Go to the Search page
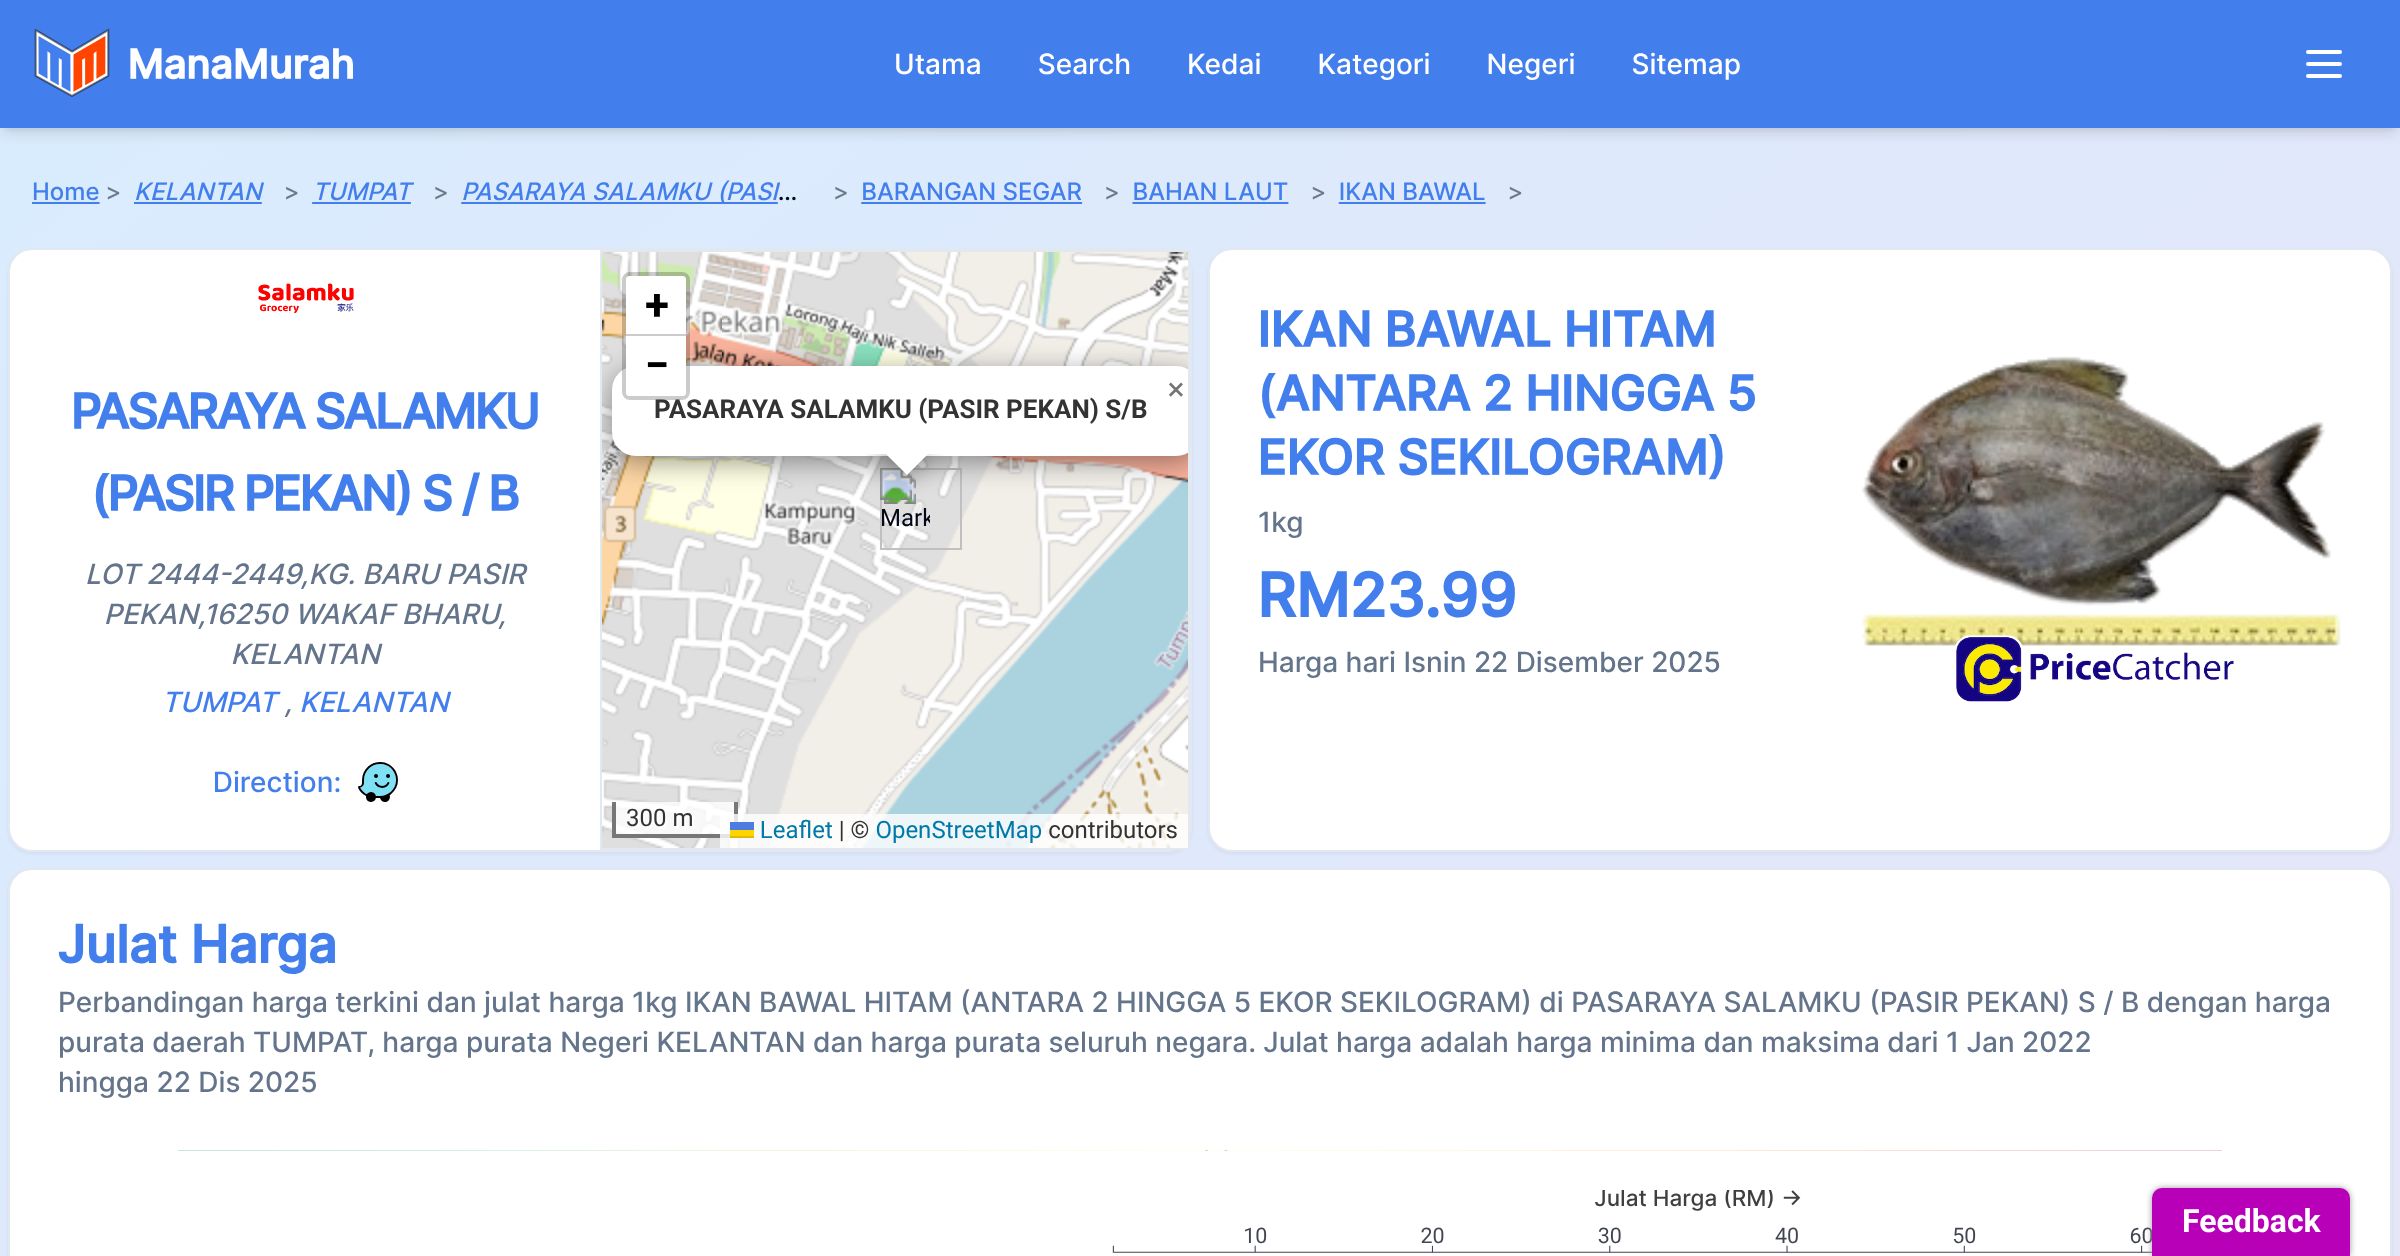 [x=1083, y=64]
